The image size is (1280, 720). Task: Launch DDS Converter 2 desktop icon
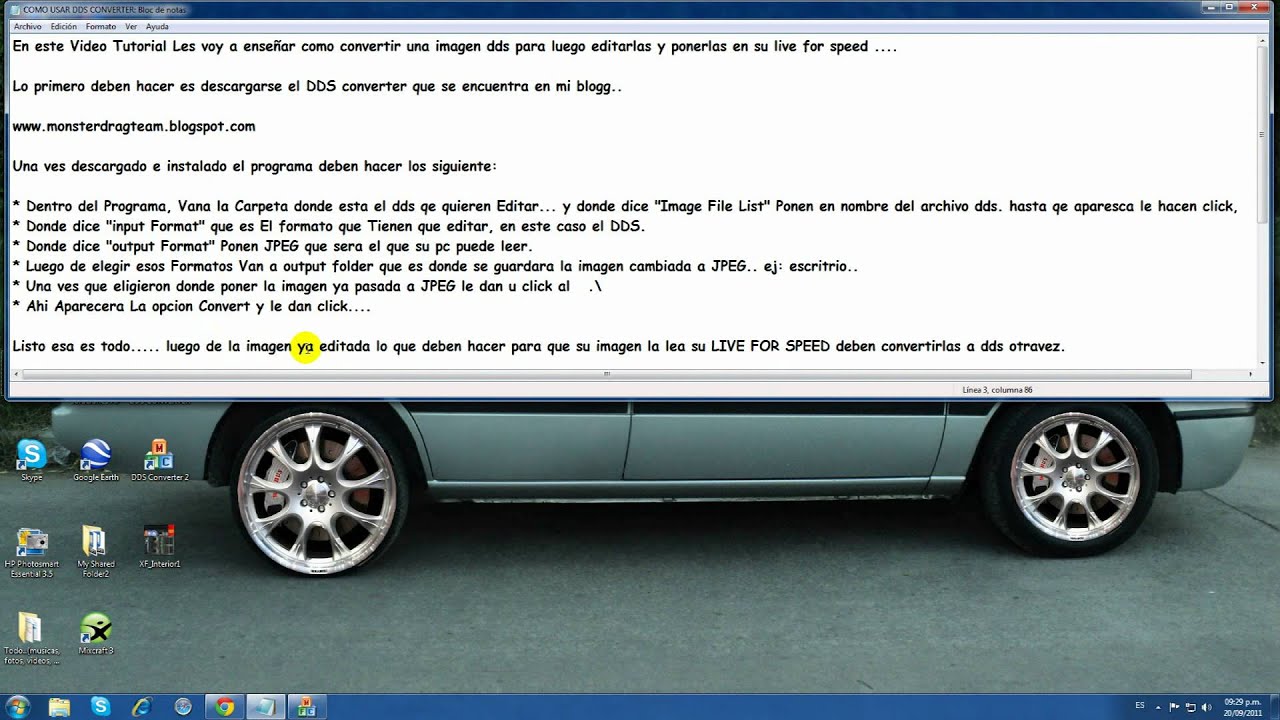point(159,460)
